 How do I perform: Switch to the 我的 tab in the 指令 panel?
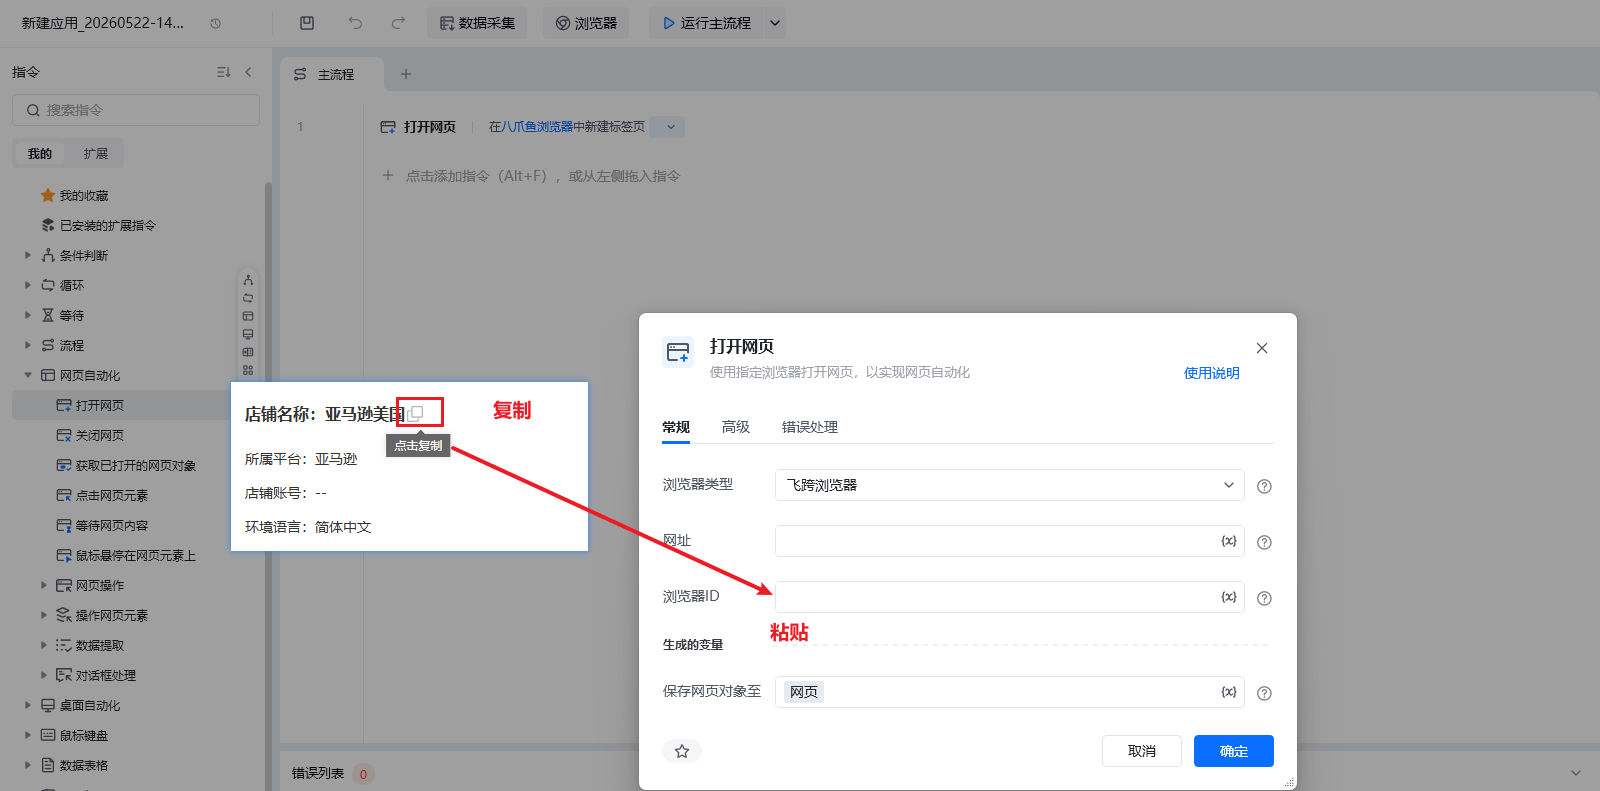tap(40, 154)
